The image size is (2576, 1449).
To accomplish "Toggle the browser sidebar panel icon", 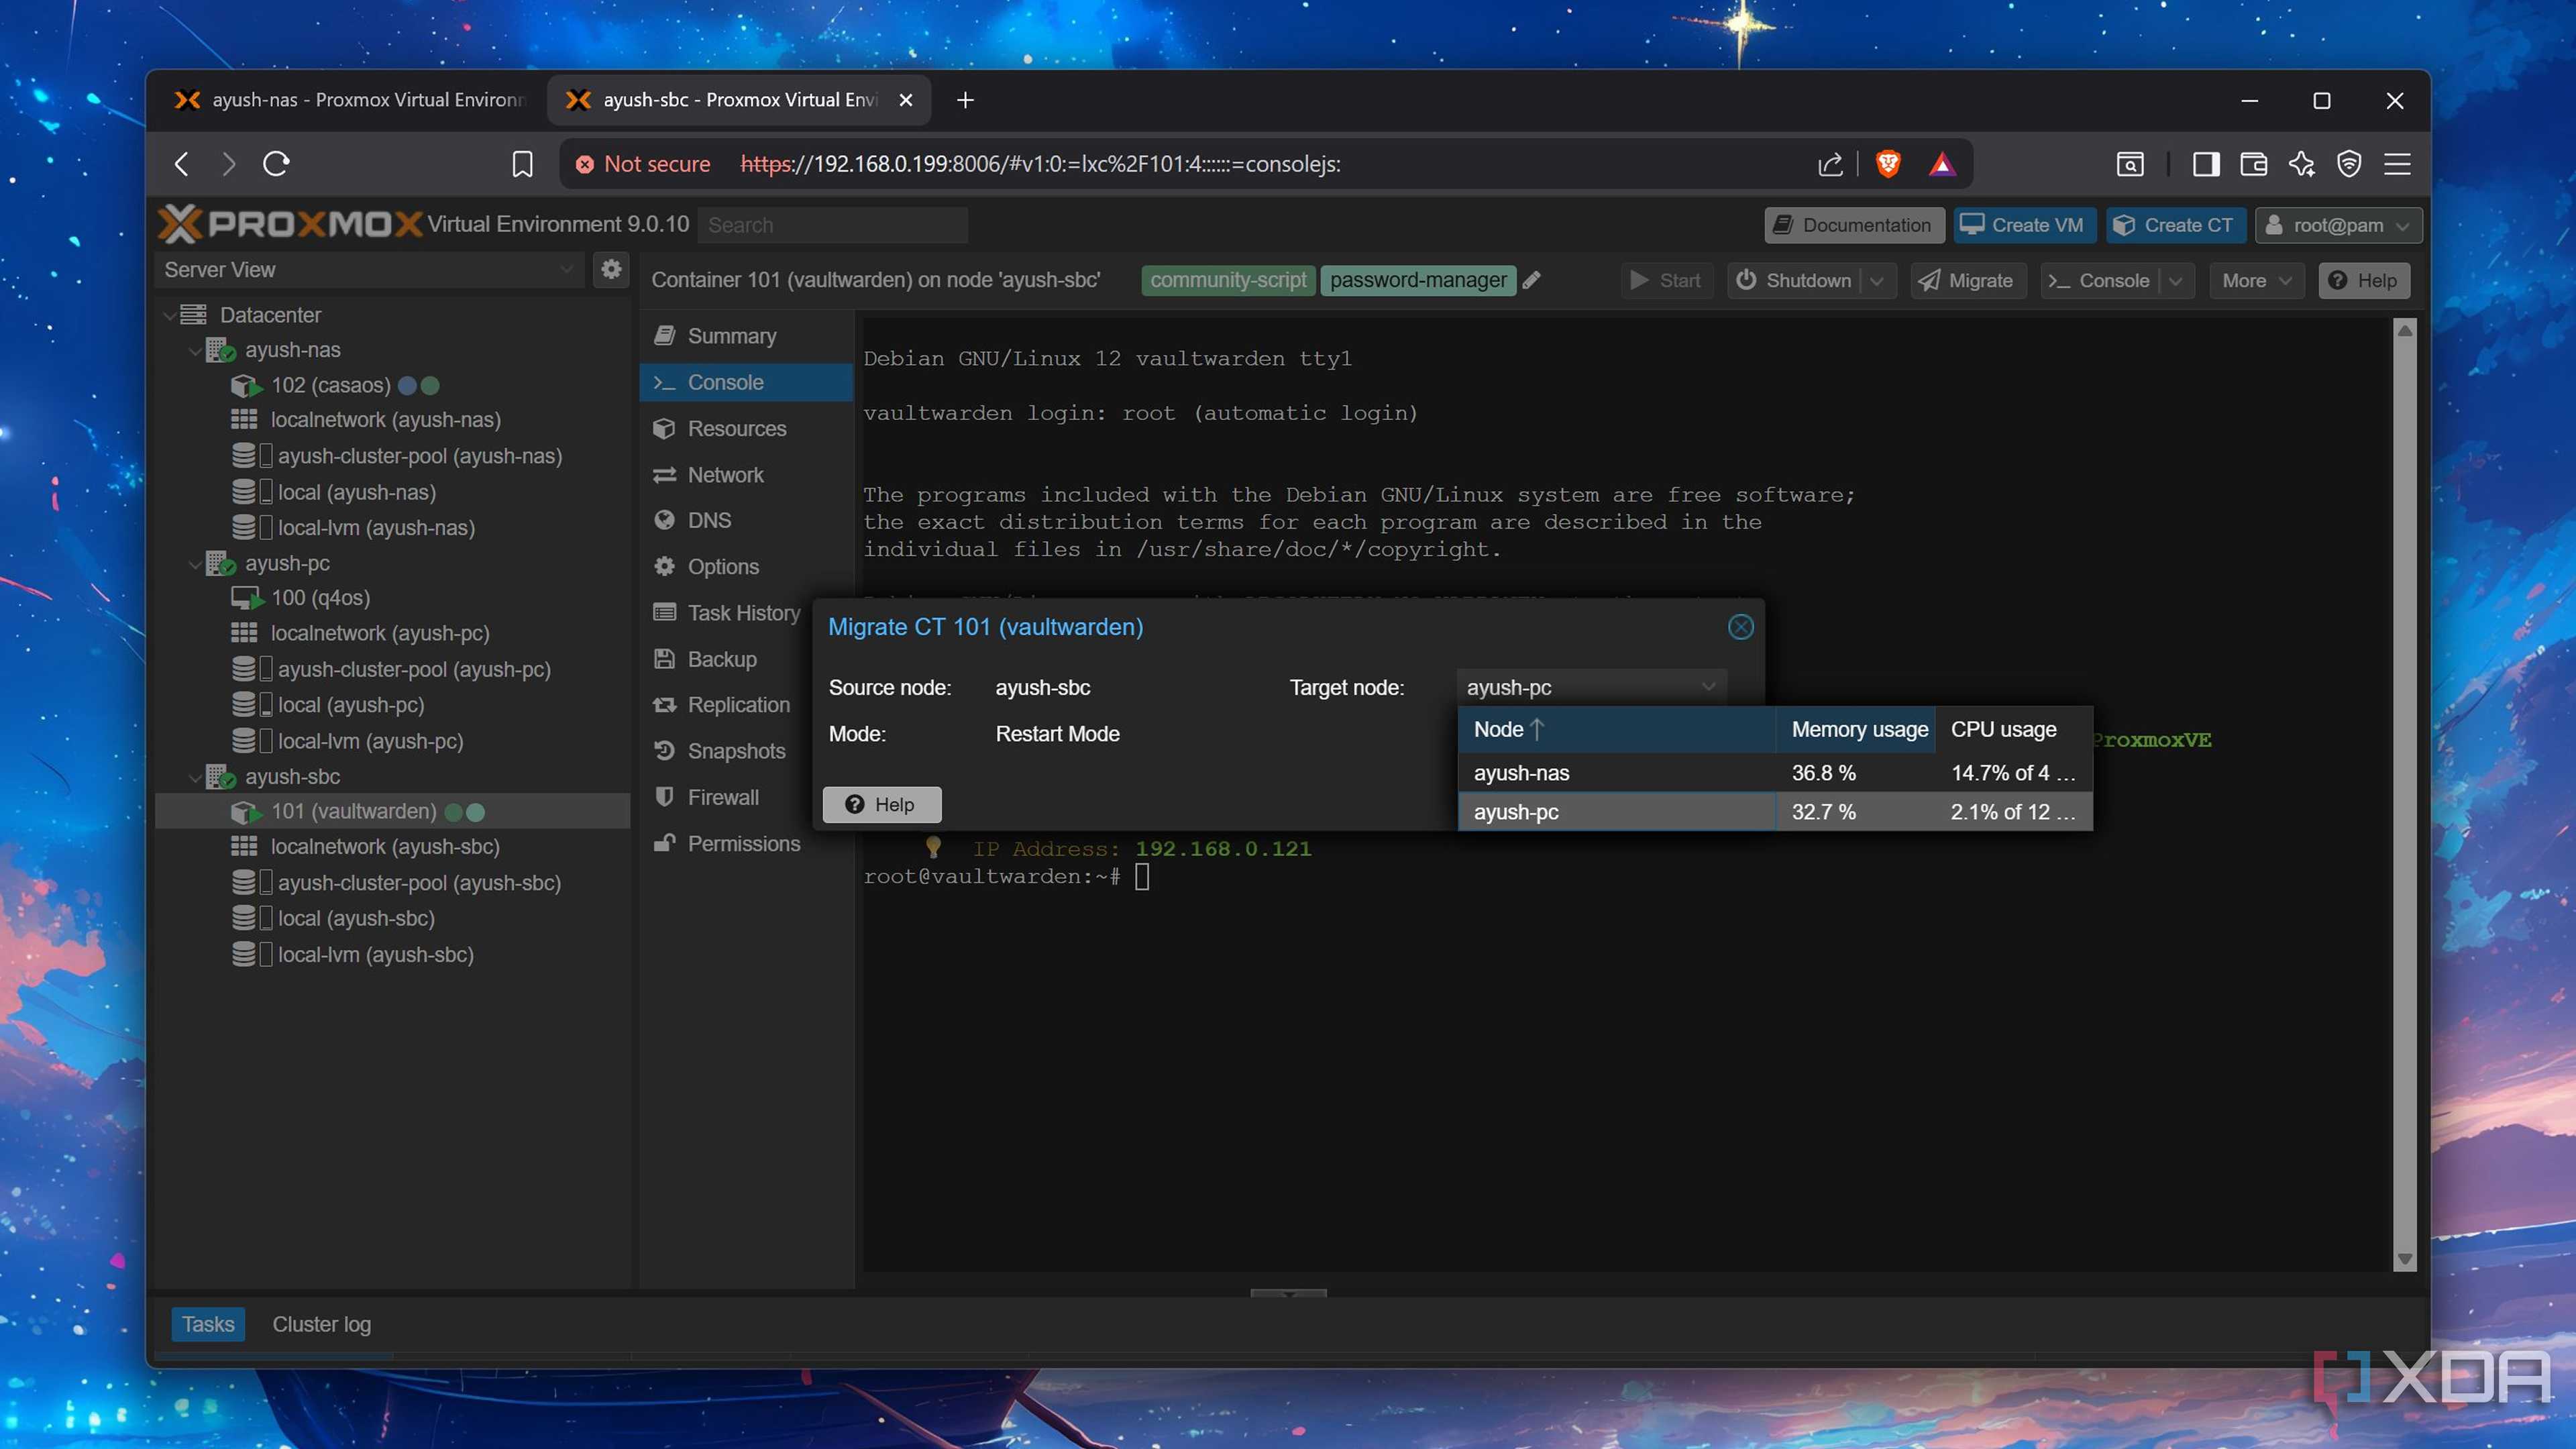I will coord(2206,164).
